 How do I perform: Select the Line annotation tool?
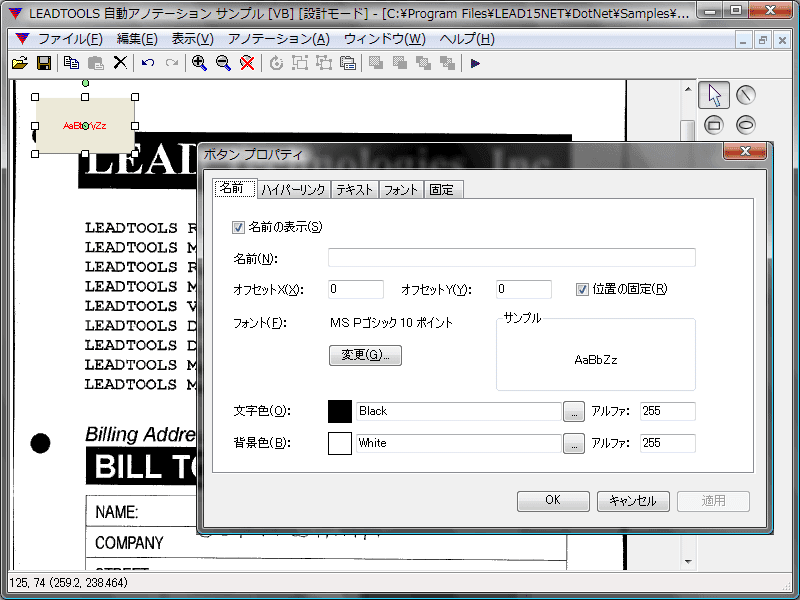pyautogui.click(x=745, y=95)
